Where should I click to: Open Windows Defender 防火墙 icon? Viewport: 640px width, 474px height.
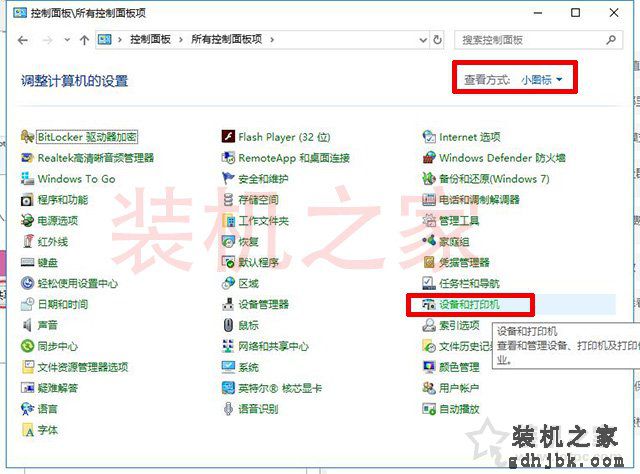coord(429,158)
